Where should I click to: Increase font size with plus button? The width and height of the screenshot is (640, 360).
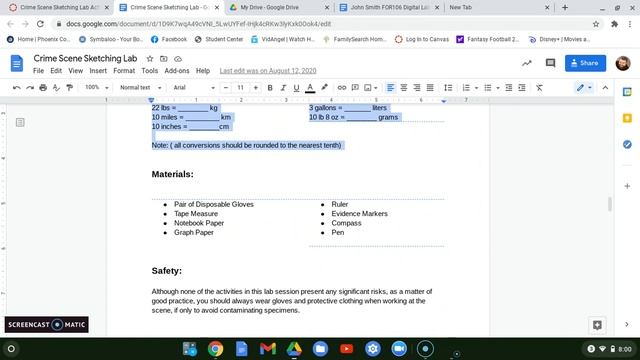click(256, 88)
